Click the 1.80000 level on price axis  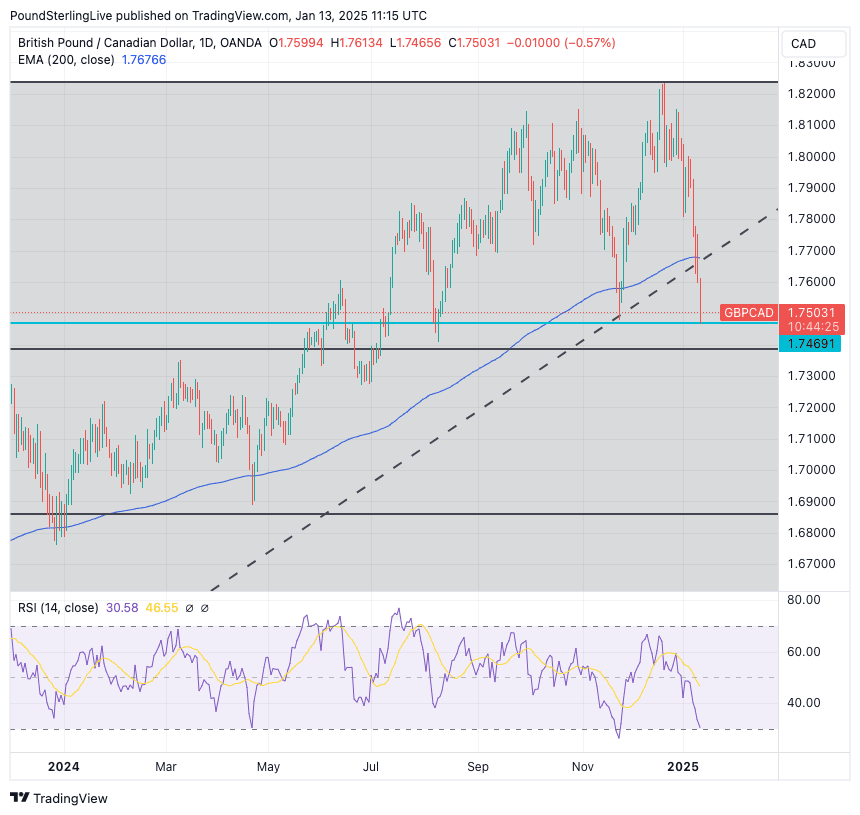click(811, 156)
